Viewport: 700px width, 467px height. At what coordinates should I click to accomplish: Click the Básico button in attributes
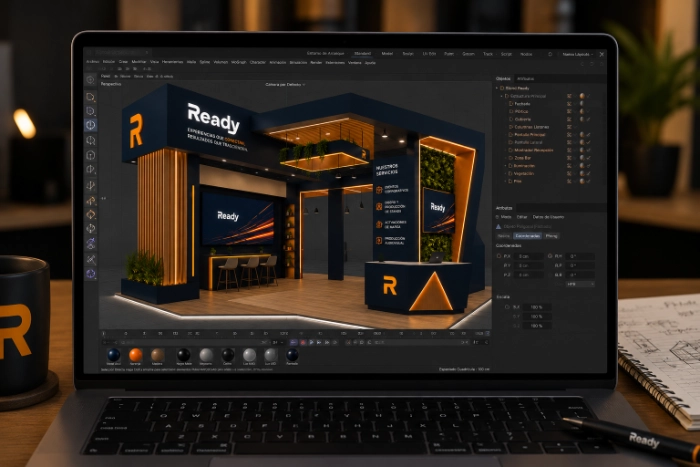coord(504,236)
